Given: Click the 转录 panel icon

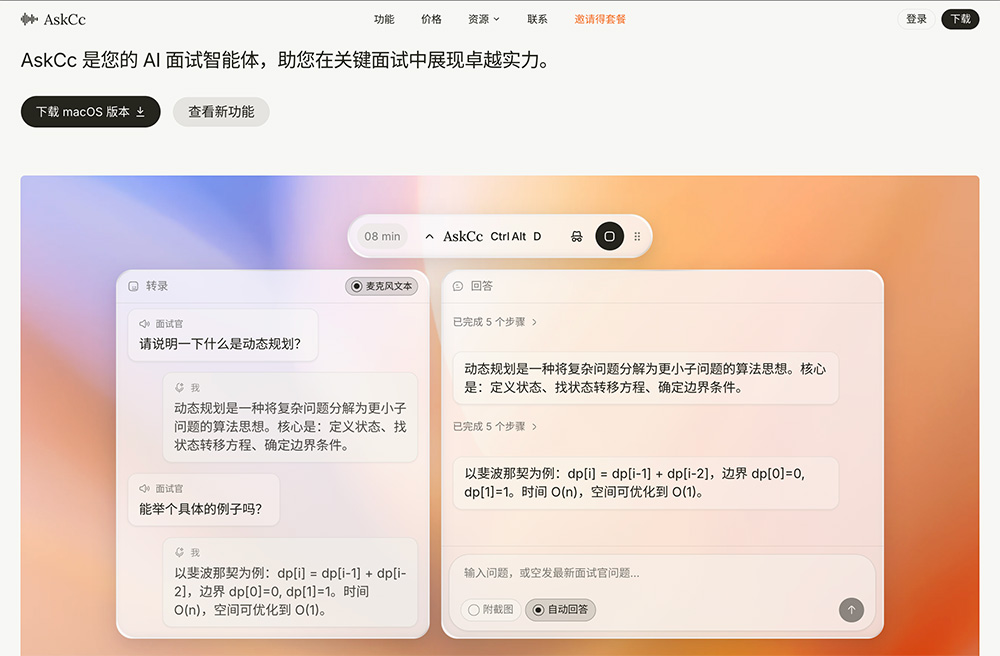Looking at the screenshot, I should 133,286.
